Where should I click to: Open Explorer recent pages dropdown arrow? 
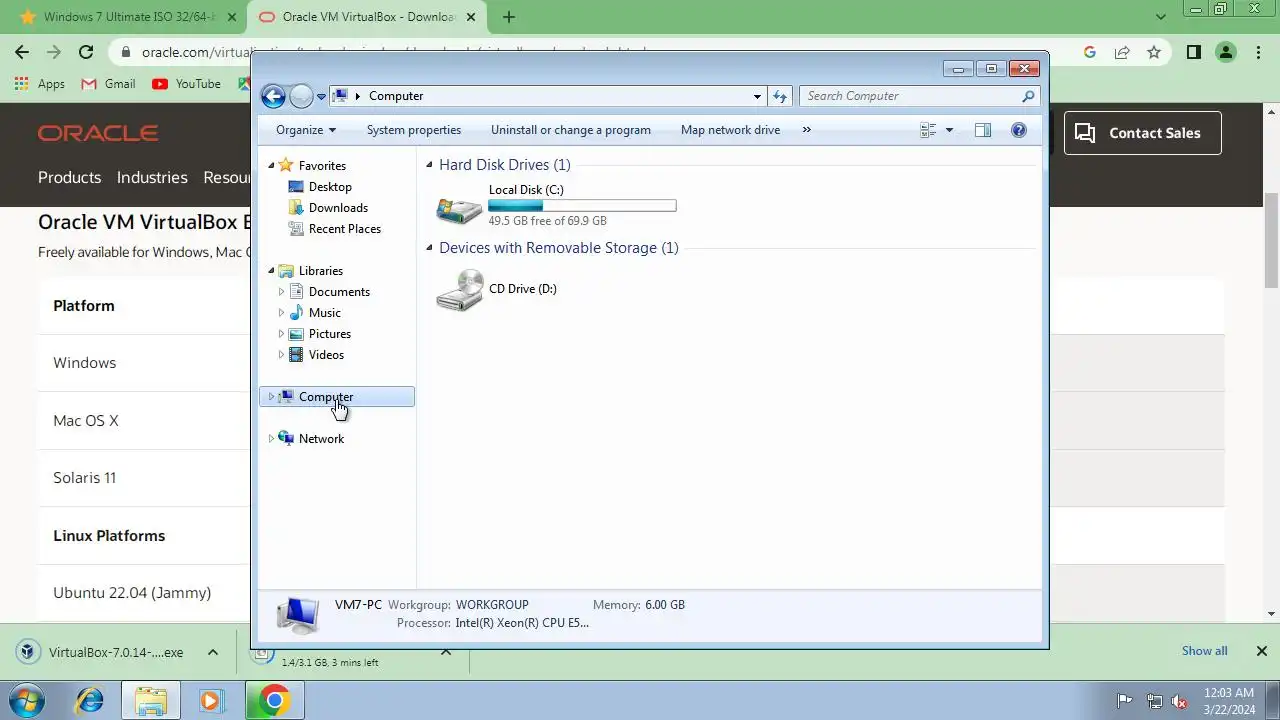[321, 97]
